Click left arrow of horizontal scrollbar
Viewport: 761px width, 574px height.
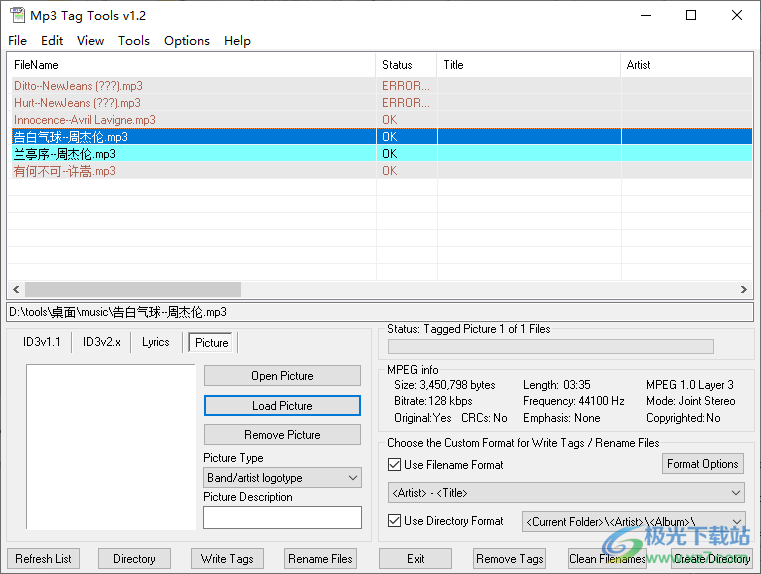click(x=16, y=290)
